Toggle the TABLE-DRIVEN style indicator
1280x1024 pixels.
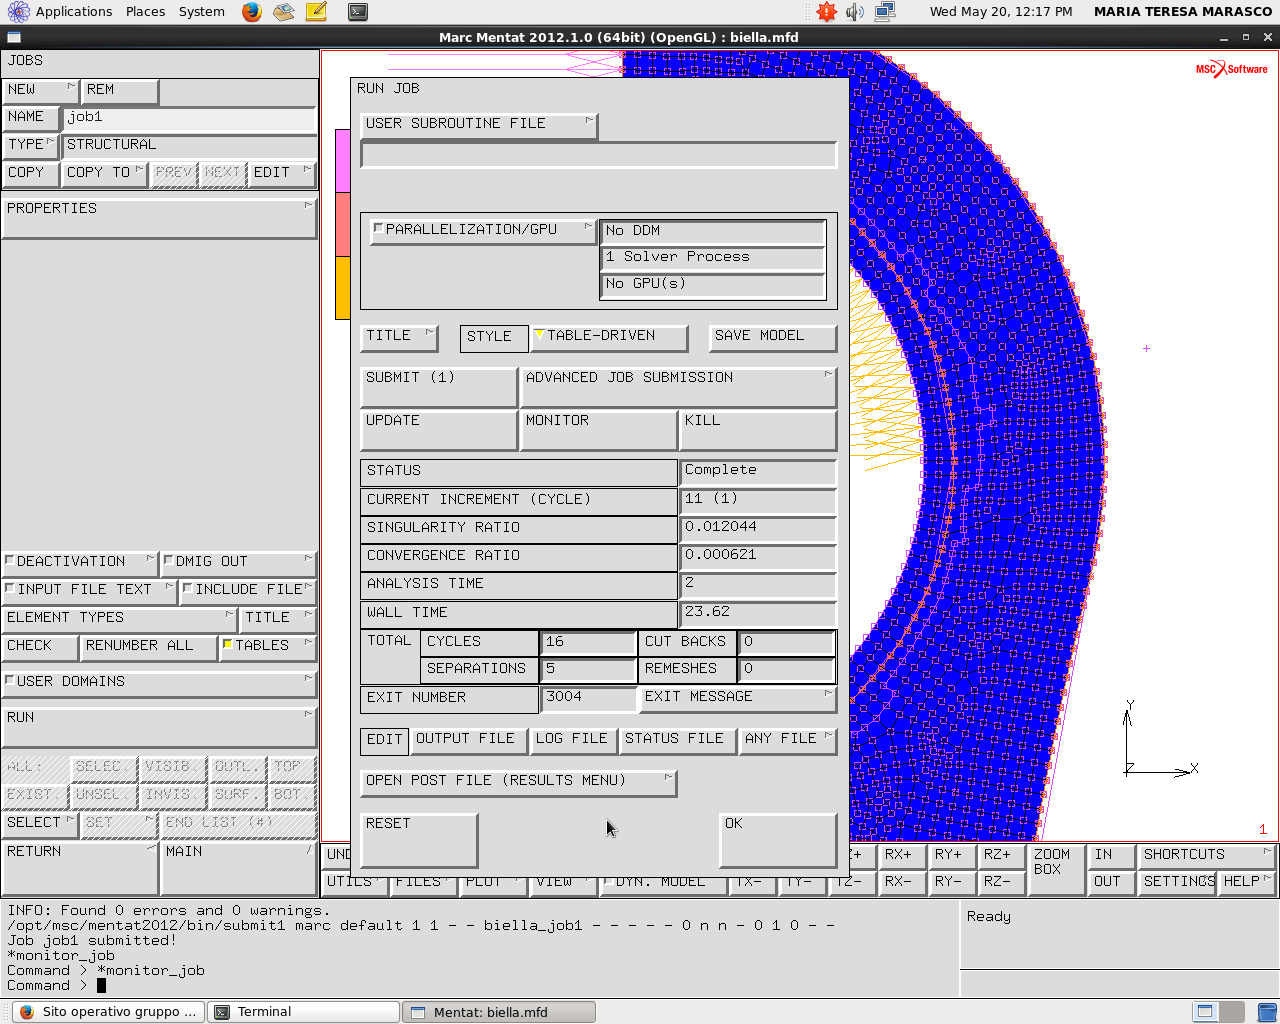tap(539, 335)
